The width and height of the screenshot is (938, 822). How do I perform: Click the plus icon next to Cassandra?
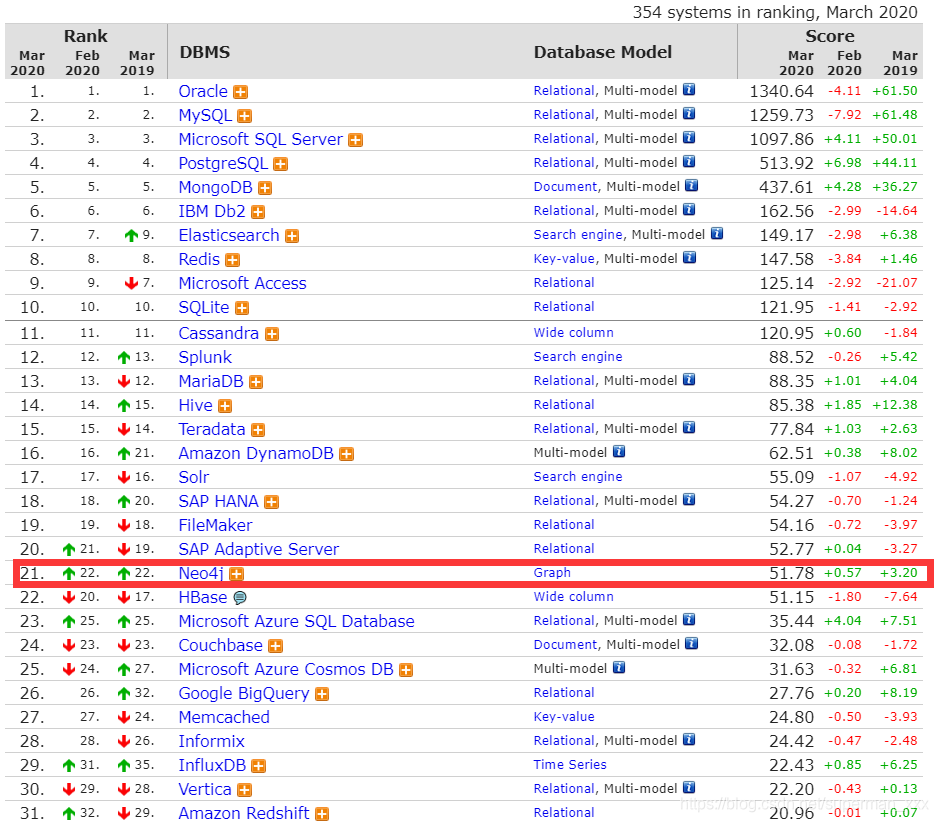pos(272,334)
